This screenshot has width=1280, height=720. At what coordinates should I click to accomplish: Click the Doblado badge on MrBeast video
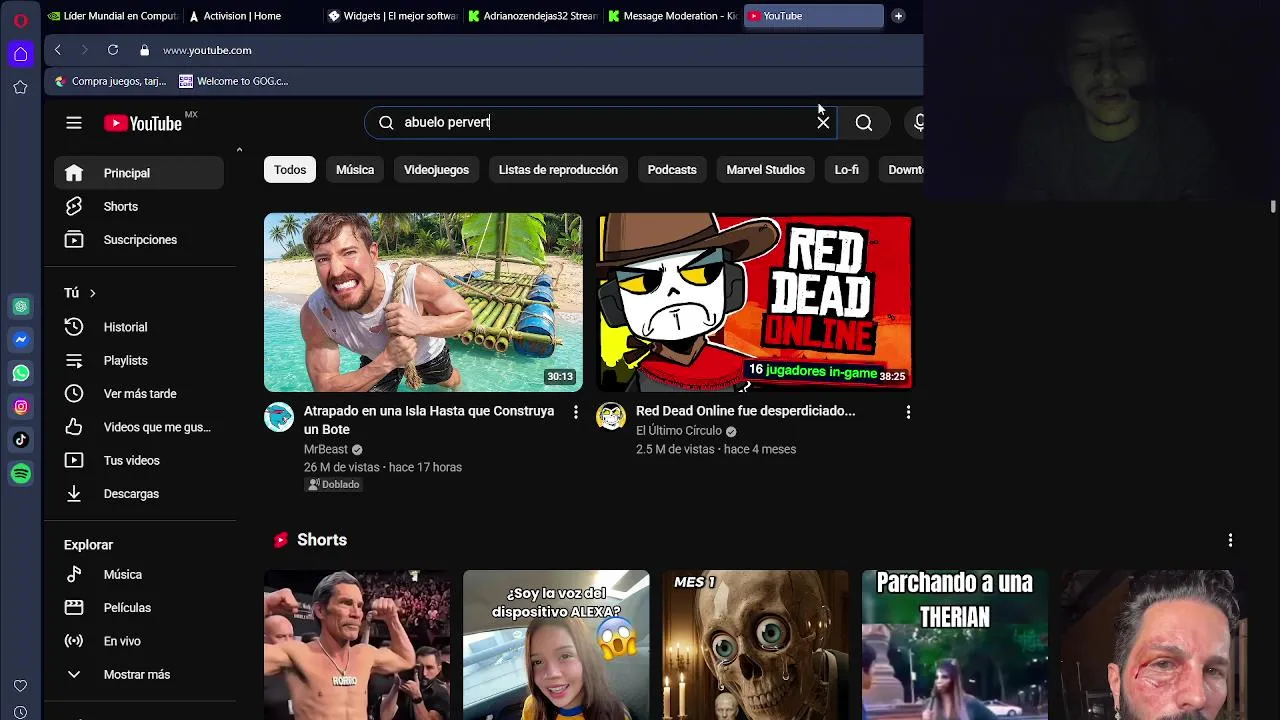tap(334, 485)
